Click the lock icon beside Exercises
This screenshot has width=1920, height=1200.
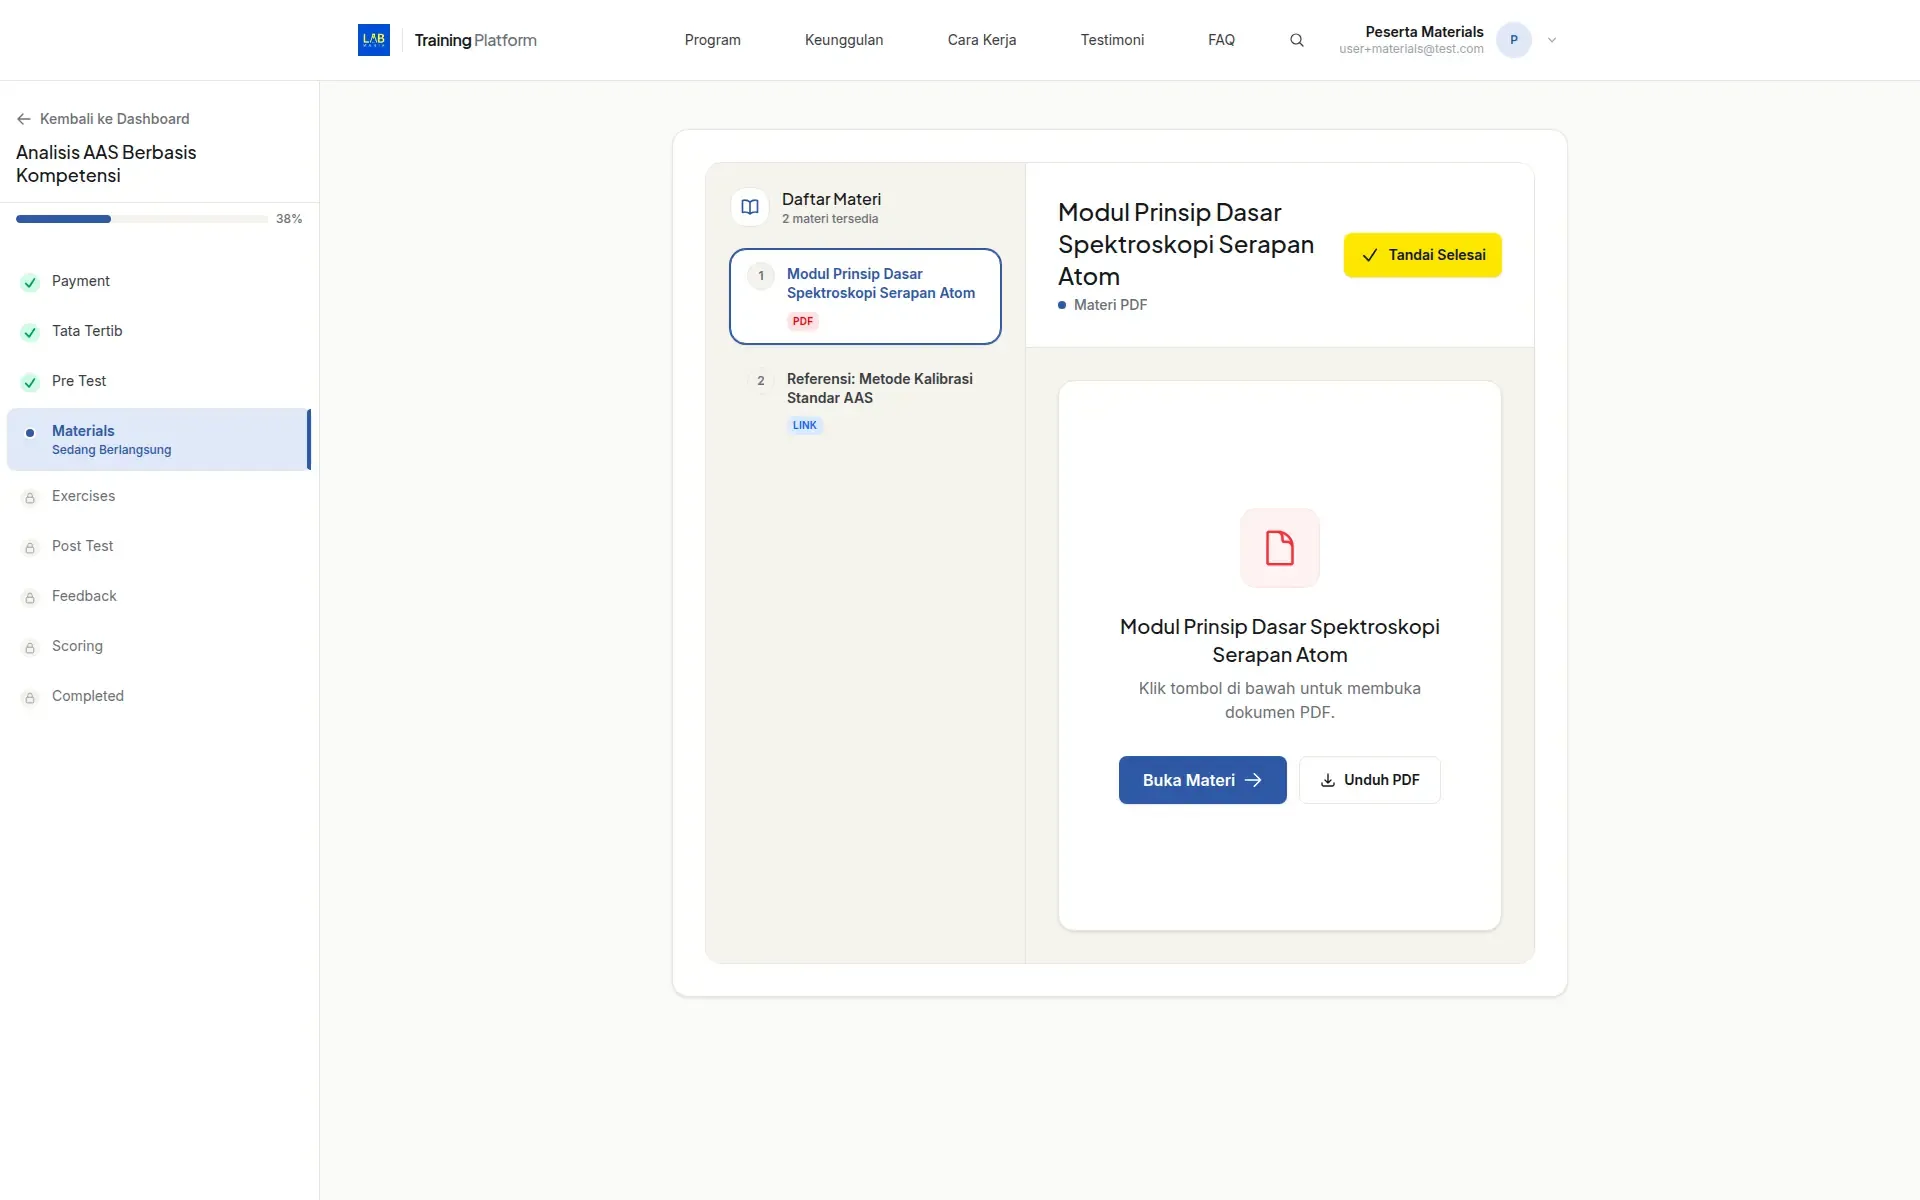pos(30,497)
